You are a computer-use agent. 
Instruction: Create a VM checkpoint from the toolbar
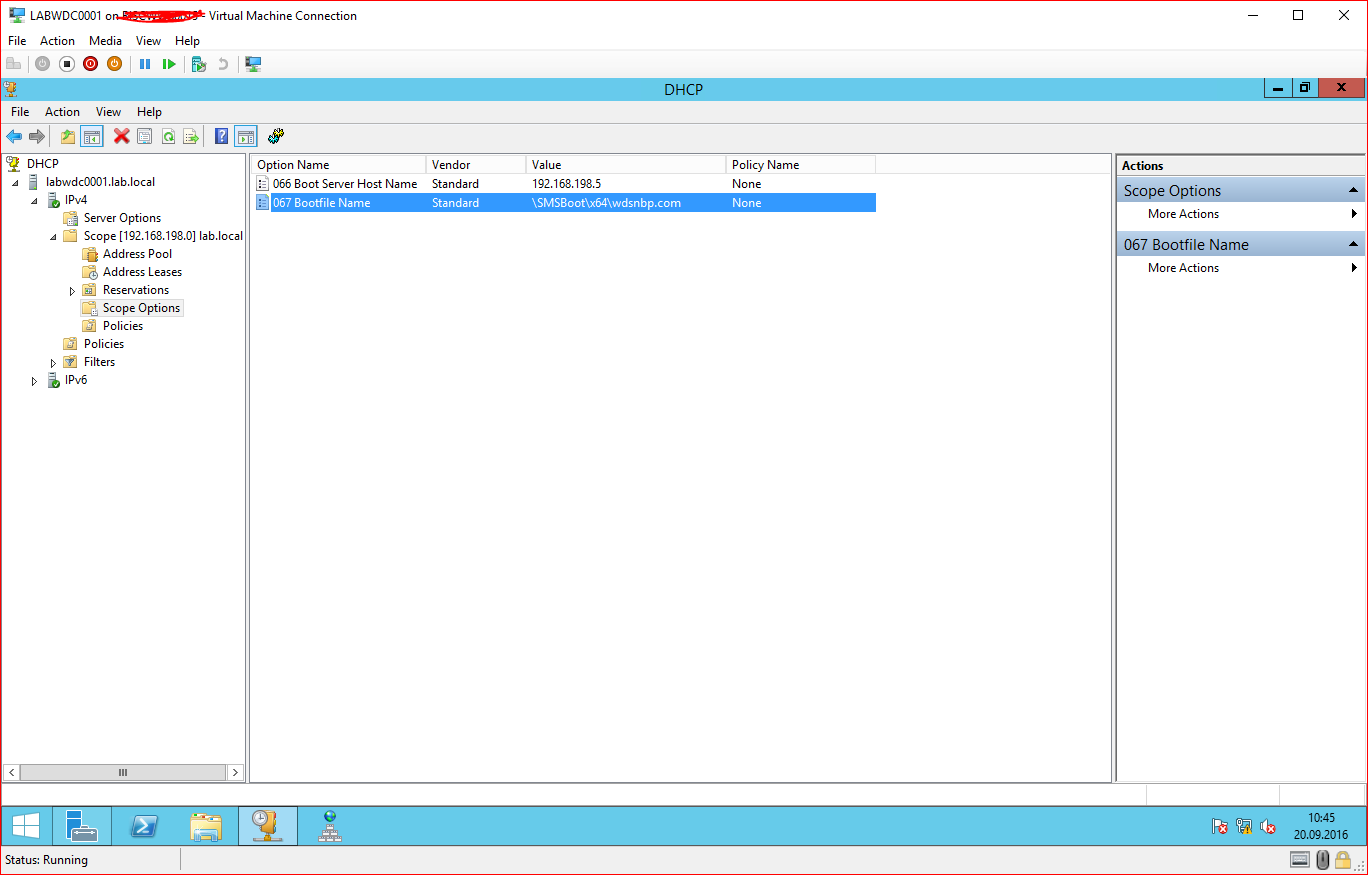[199, 64]
